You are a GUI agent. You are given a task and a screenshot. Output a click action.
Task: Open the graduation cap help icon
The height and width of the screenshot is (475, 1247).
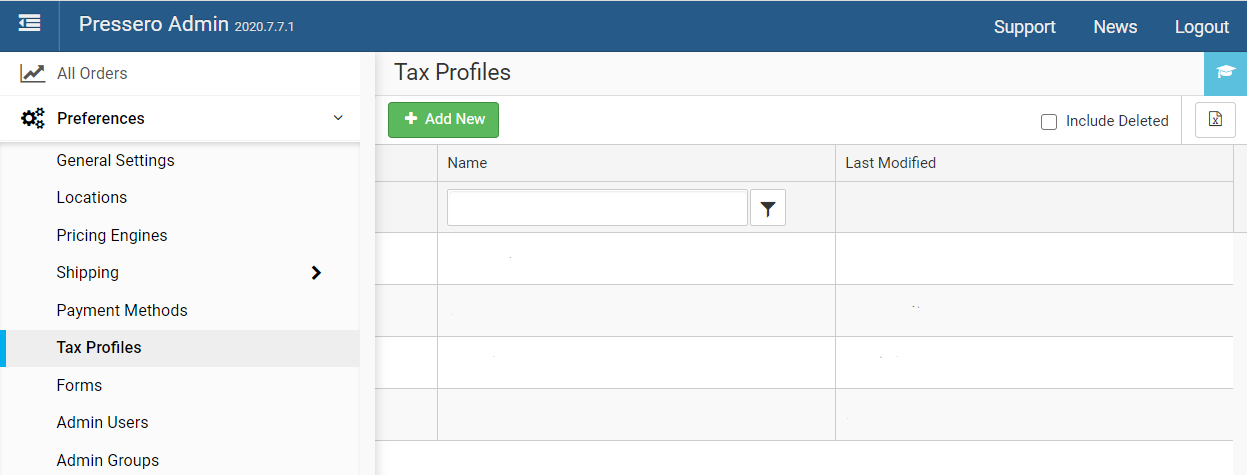(x=1225, y=72)
